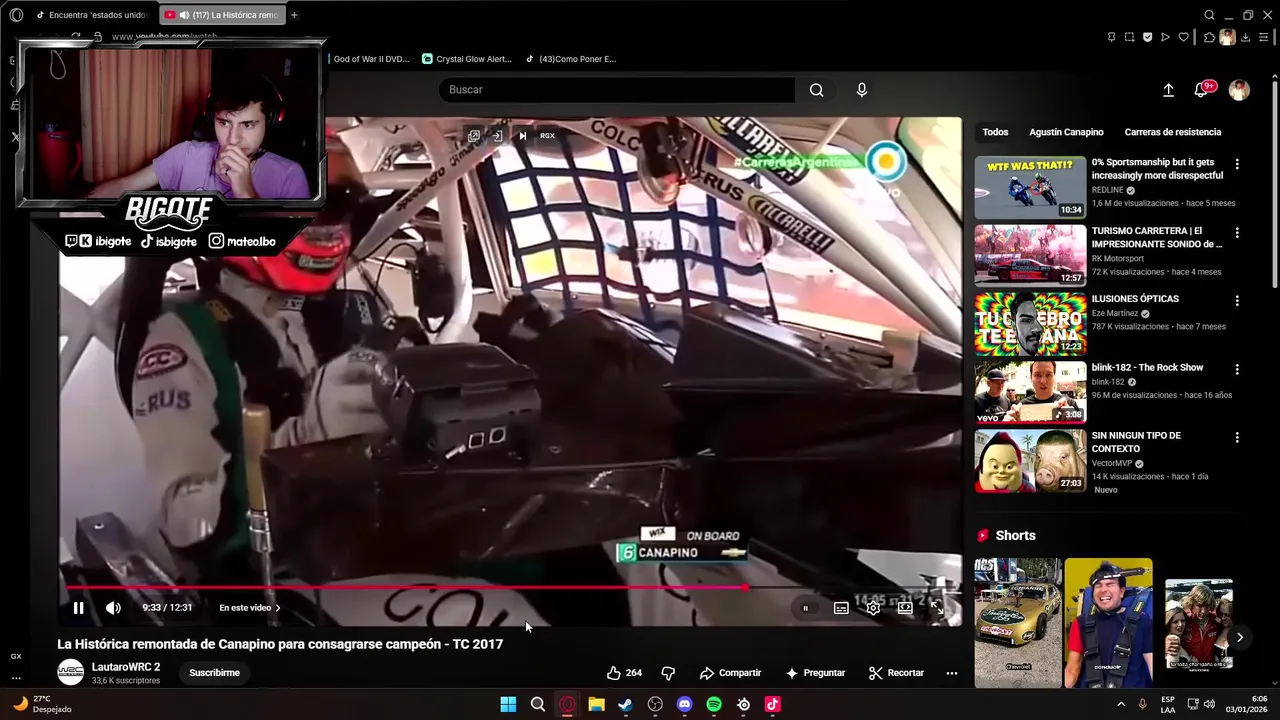This screenshot has height=720, width=1280.
Task: Seek using the red video progress bar
Action: pyautogui.click(x=510, y=588)
